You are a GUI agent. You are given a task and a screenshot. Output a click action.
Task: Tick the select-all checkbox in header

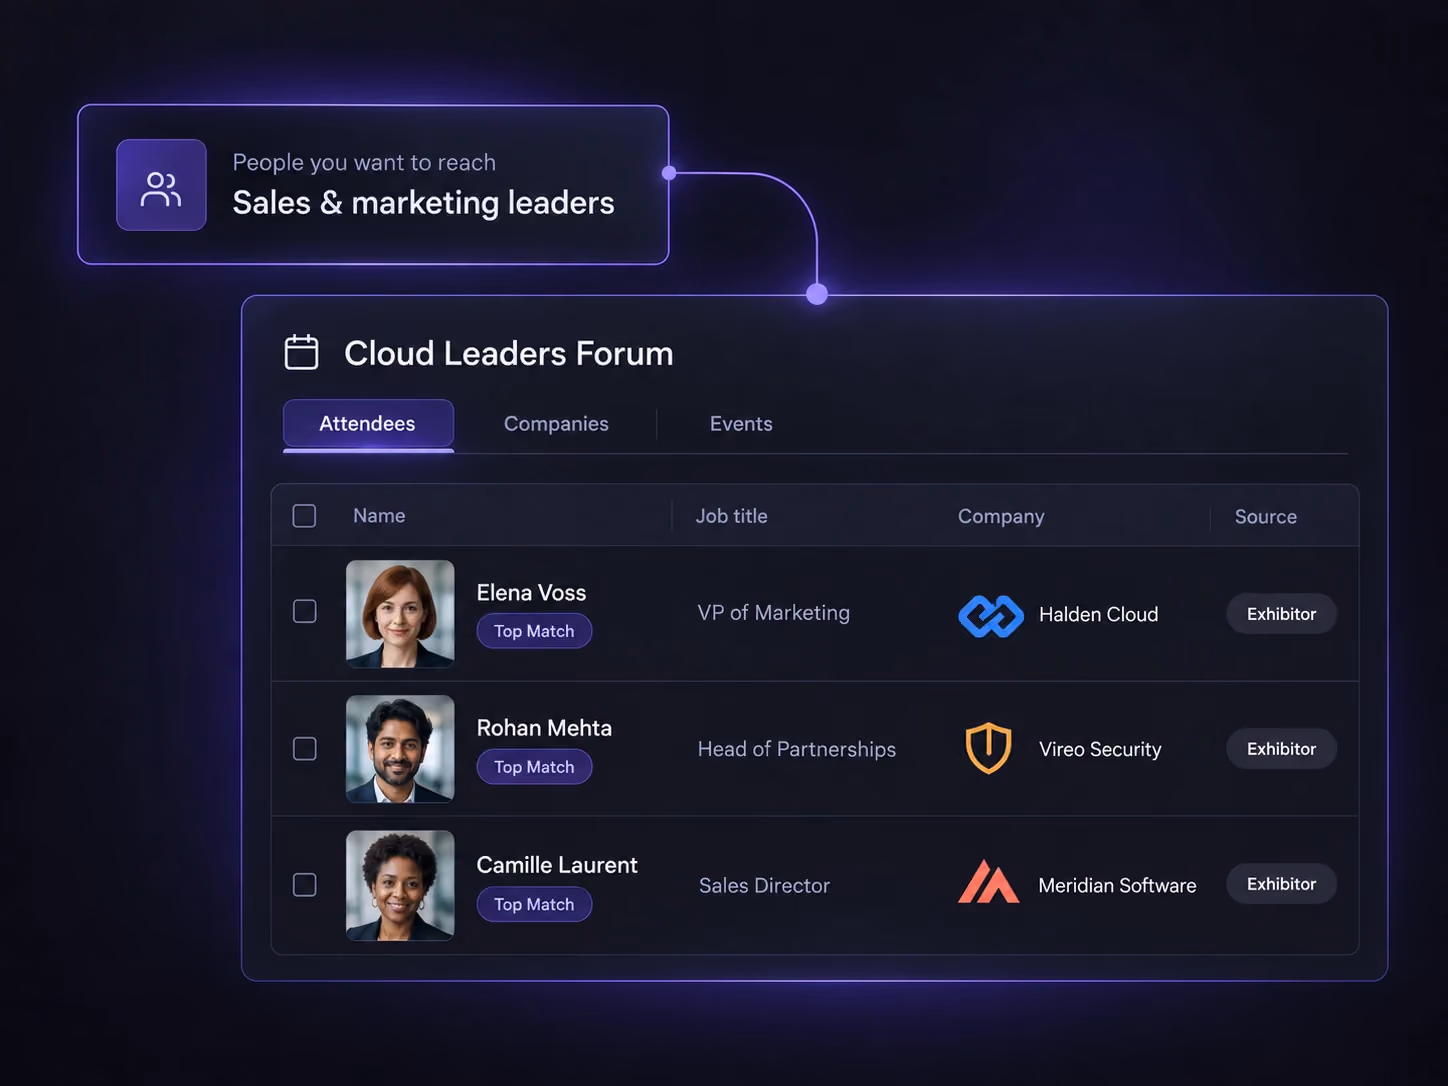pyautogui.click(x=304, y=516)
